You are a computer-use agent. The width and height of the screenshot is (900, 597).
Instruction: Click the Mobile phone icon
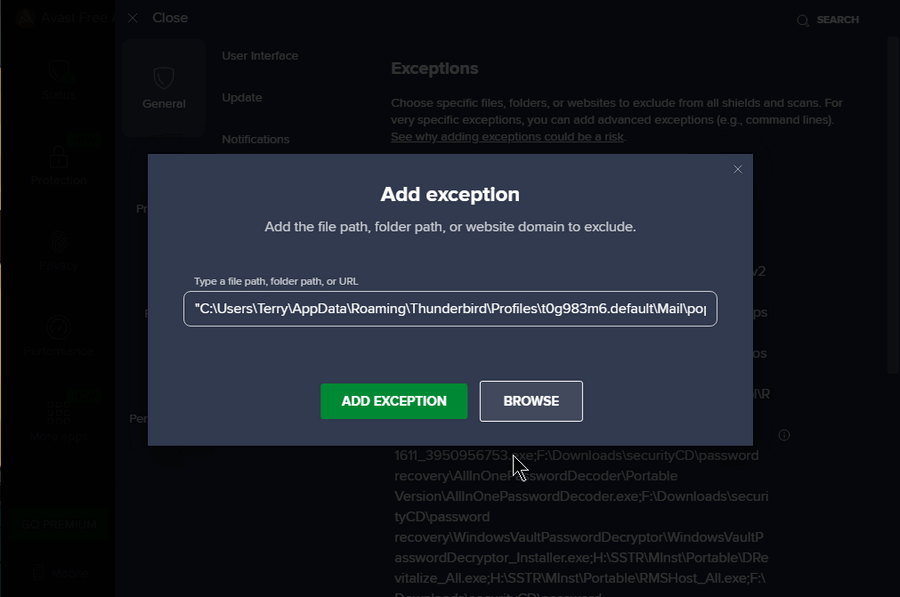38,572
